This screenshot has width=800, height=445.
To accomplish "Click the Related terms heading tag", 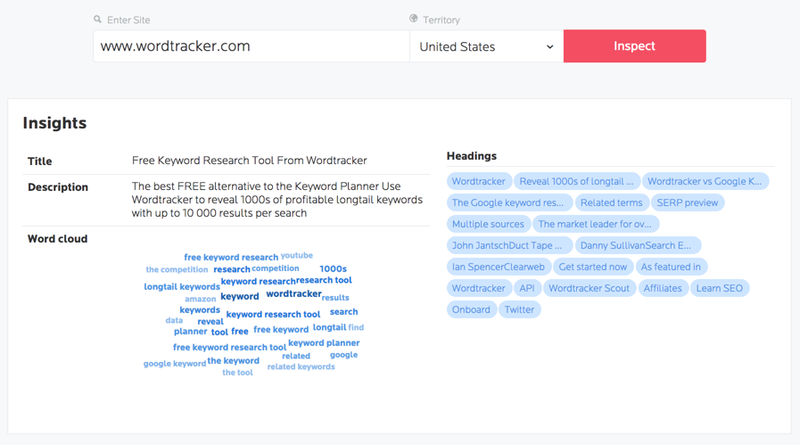I will tap(611, 203).
